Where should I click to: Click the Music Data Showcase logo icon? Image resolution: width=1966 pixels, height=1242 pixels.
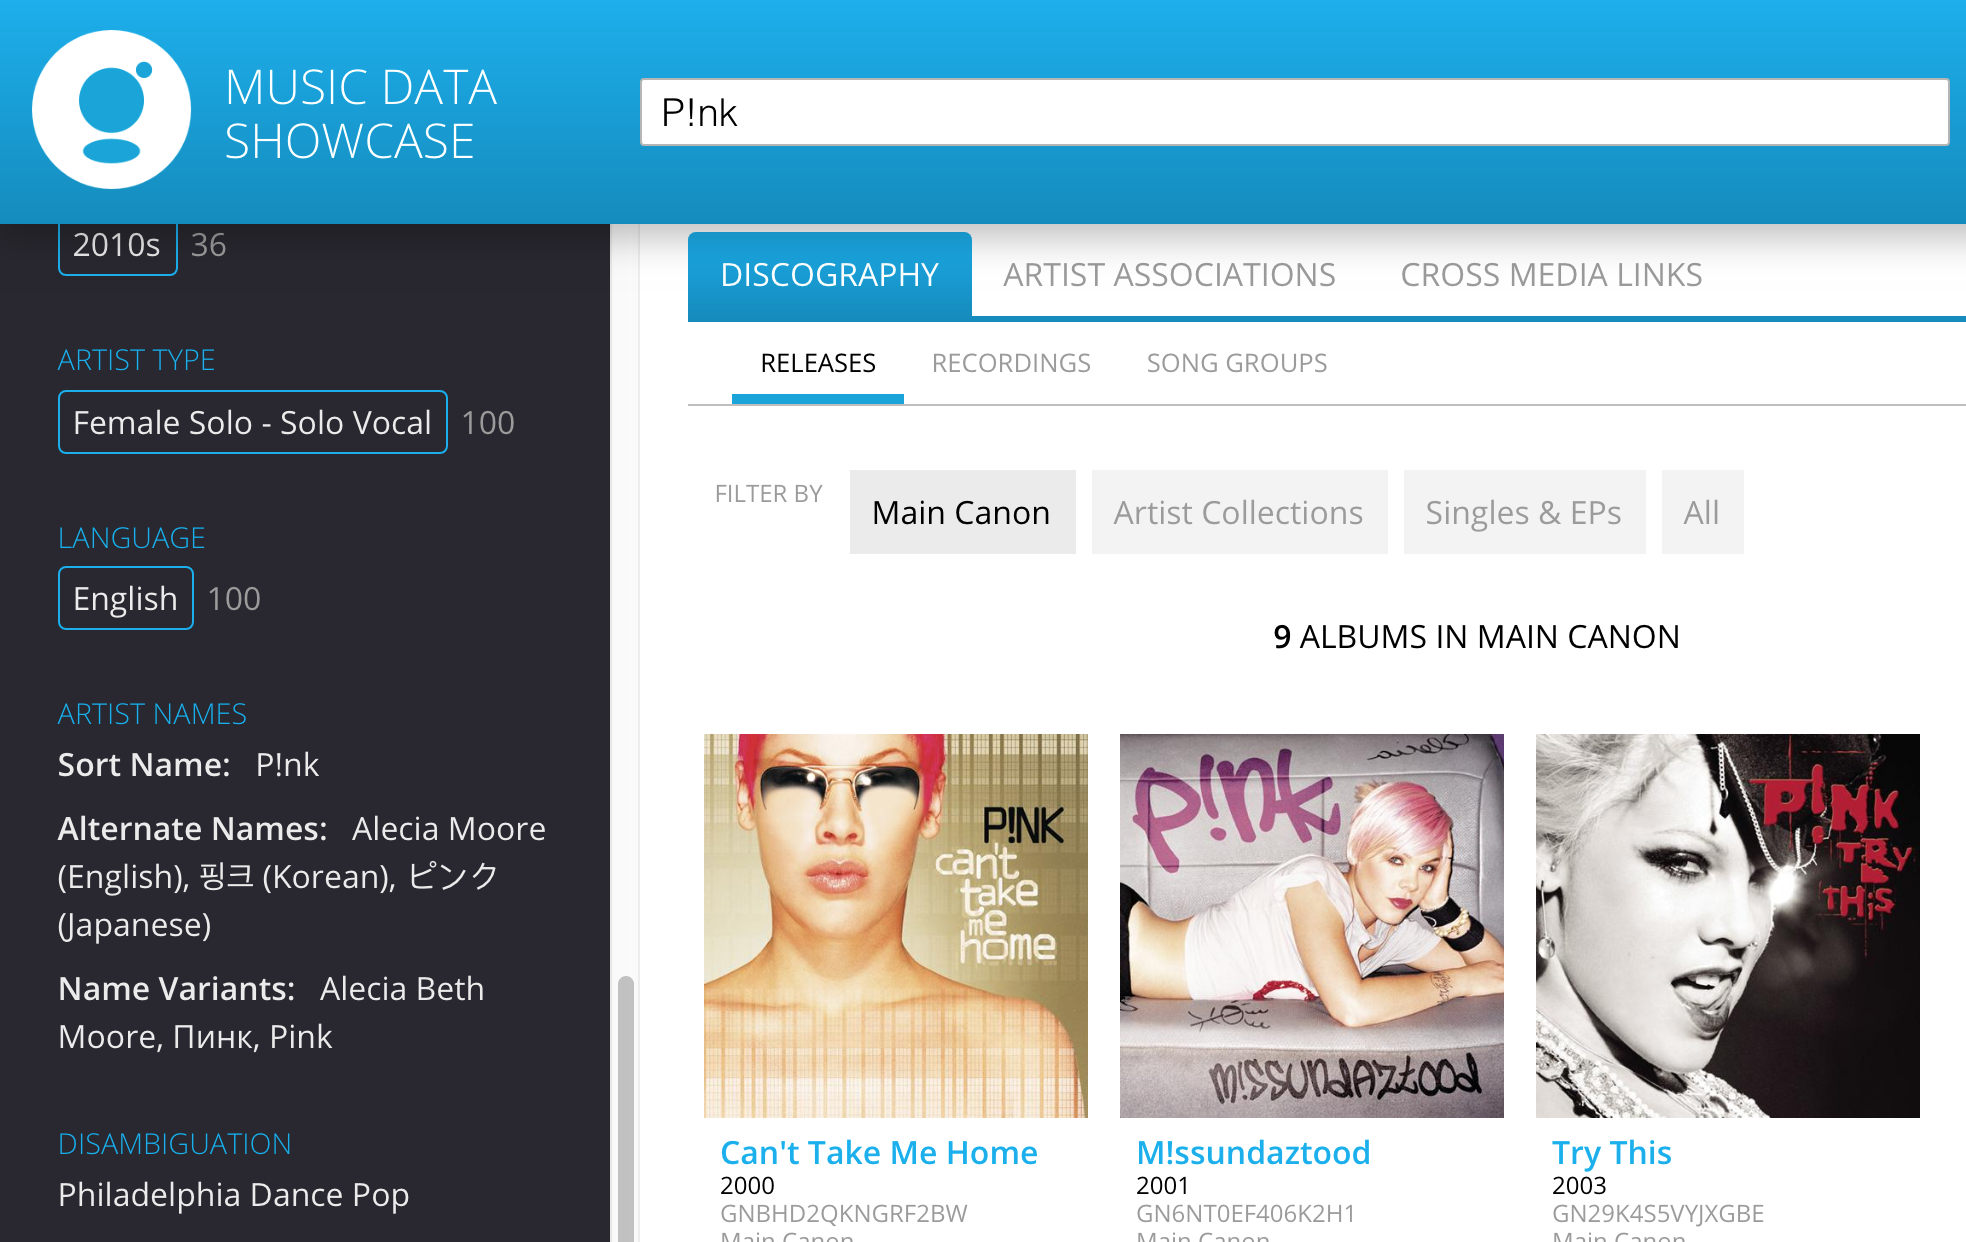click(111, 109)
